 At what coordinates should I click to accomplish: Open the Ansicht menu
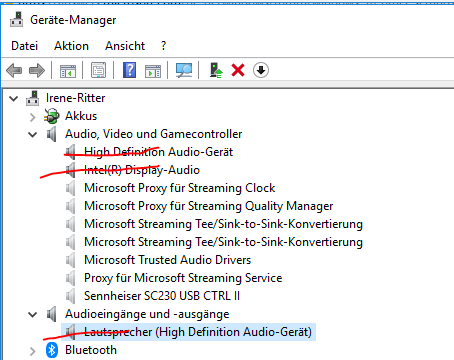[x=125, y=46]
